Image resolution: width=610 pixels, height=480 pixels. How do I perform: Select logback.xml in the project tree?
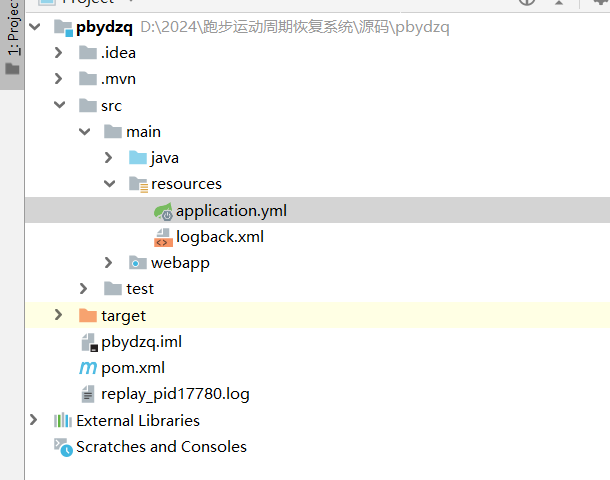pos(220,237)
